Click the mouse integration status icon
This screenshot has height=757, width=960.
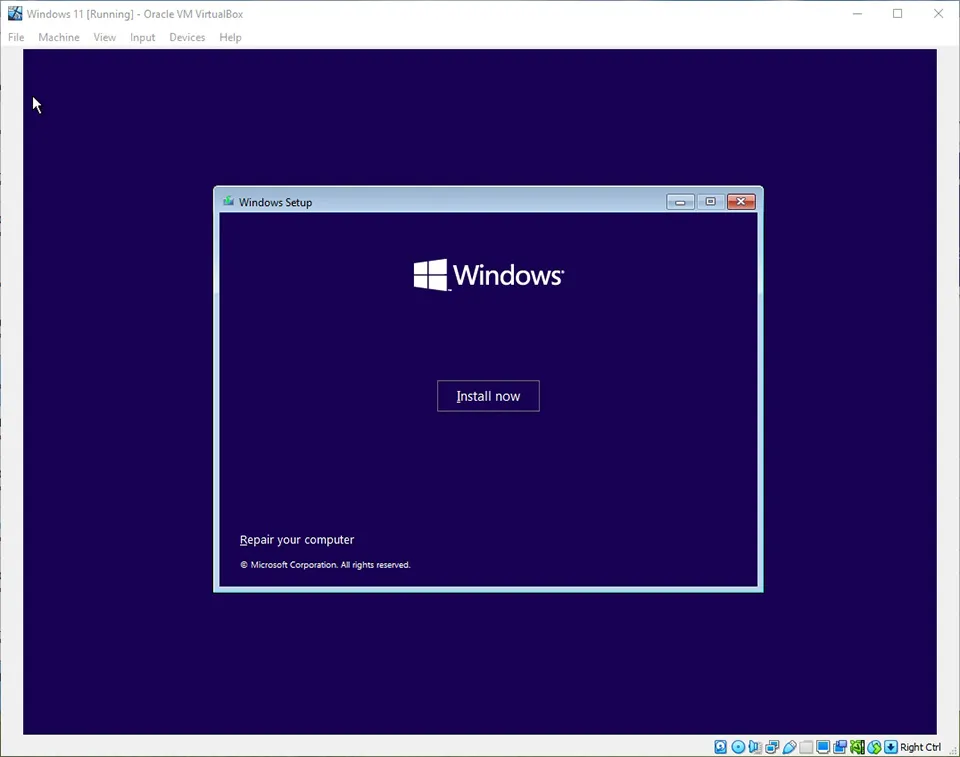click(x=874, y=747)
